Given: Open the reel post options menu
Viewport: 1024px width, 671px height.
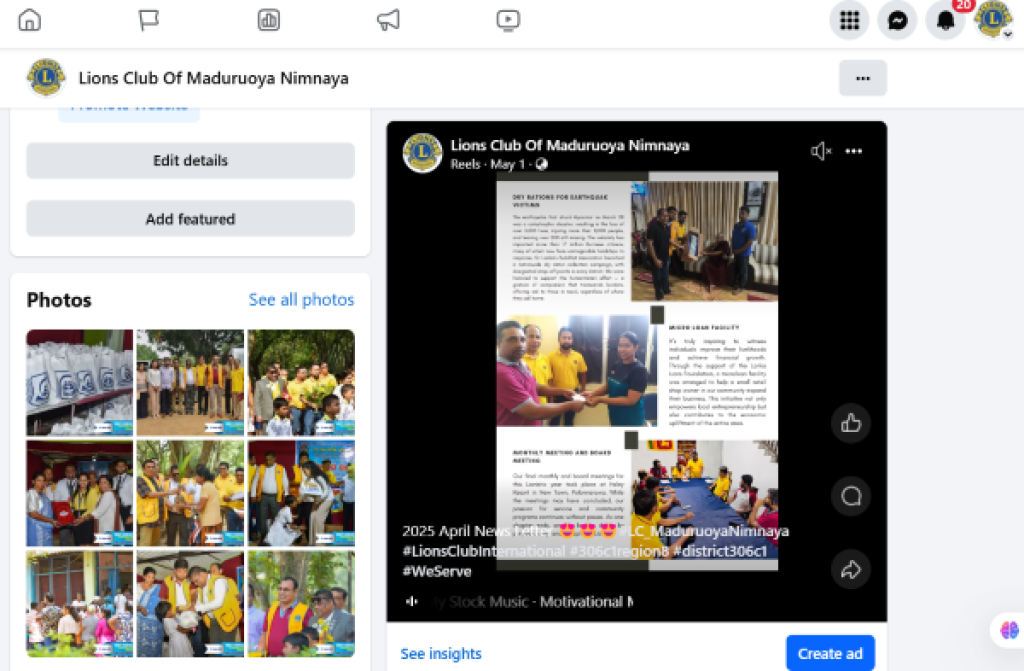Looking at the screenshot, I should pyautogui.click(x=854, y=151).
